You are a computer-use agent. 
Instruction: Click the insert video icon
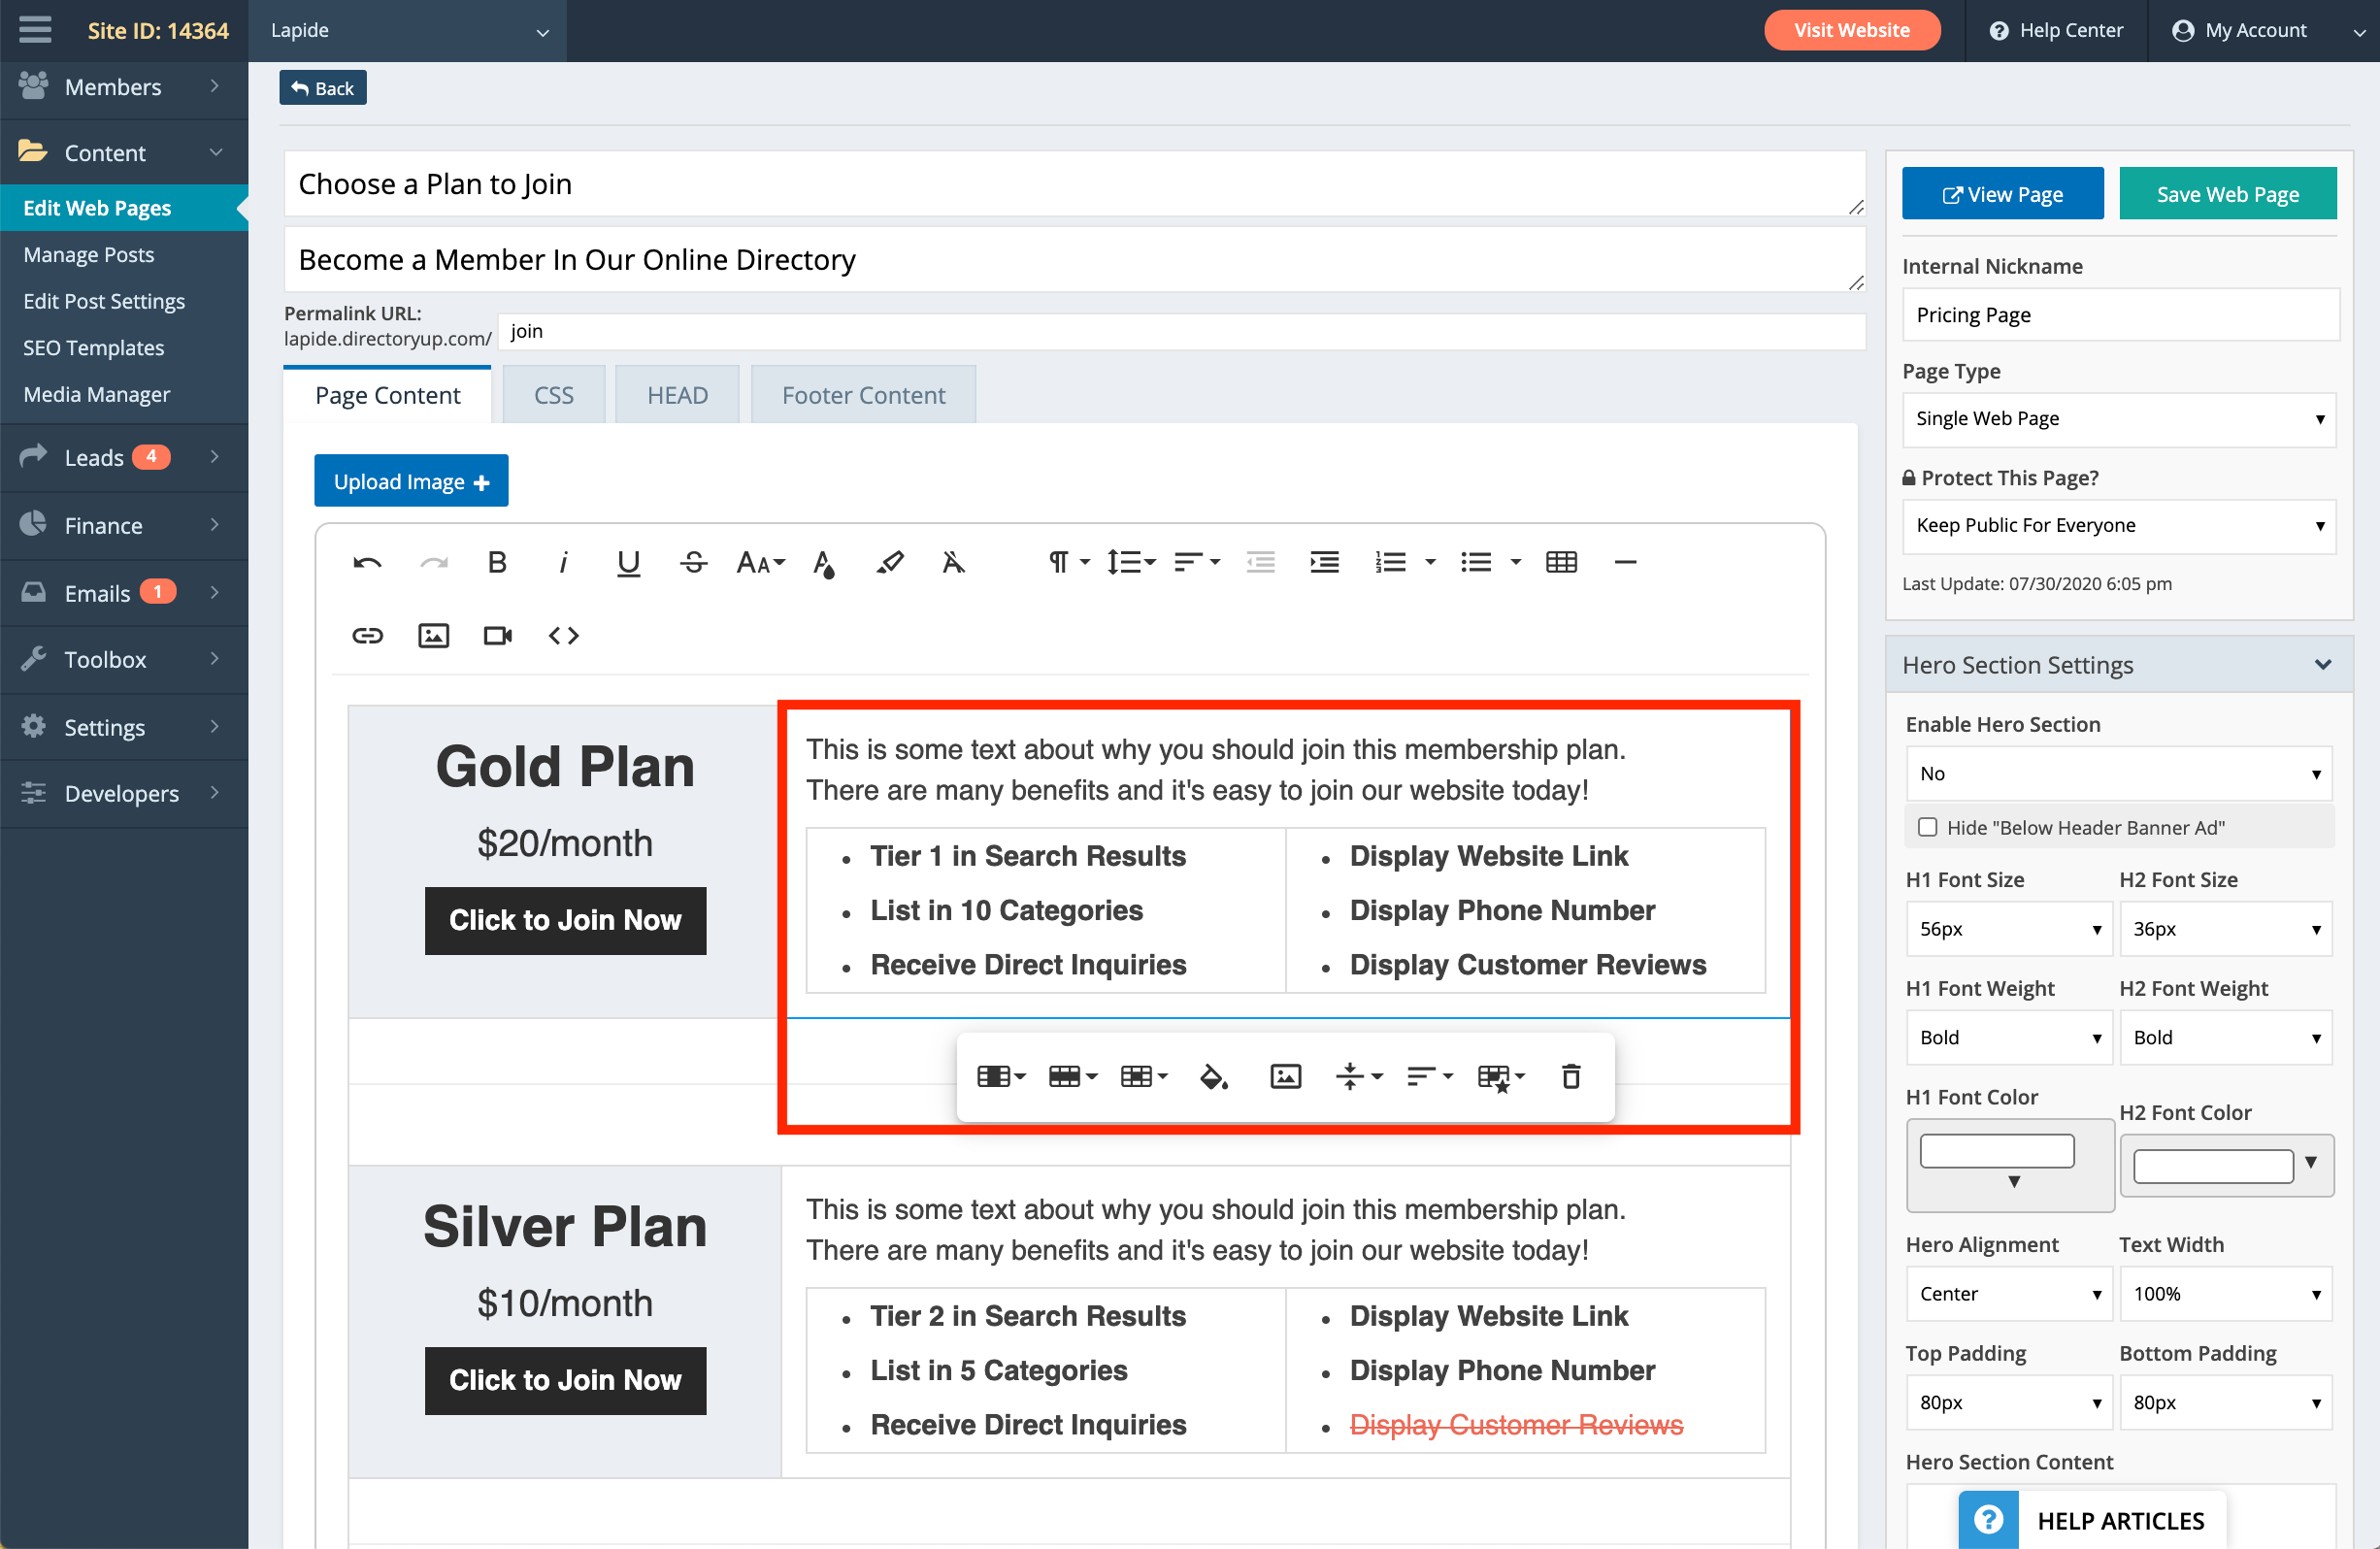(x=497, y=634)
